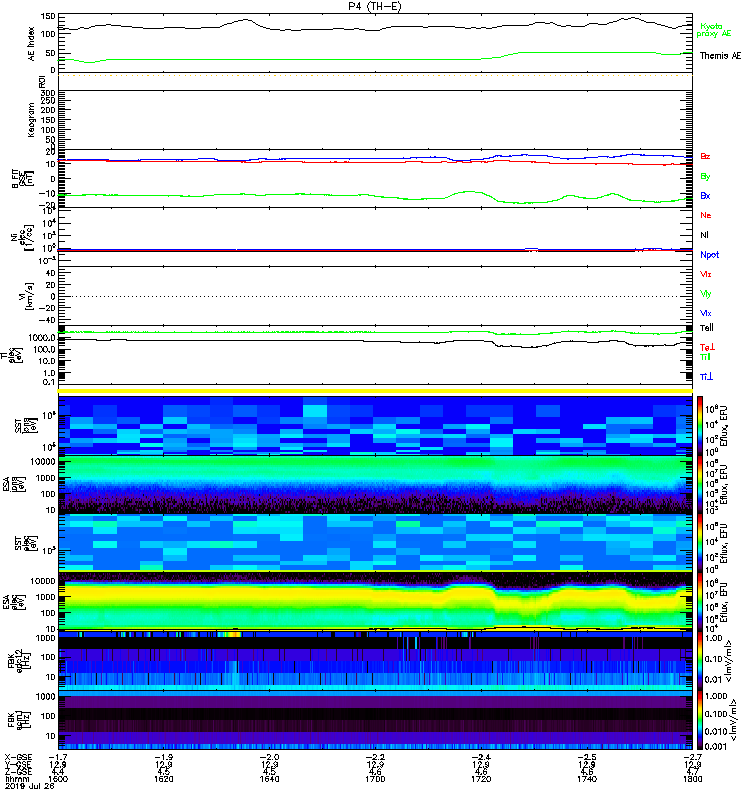
Task: Click the FBK scm1 [Hz] axis label
Action: tap(18, 719)
